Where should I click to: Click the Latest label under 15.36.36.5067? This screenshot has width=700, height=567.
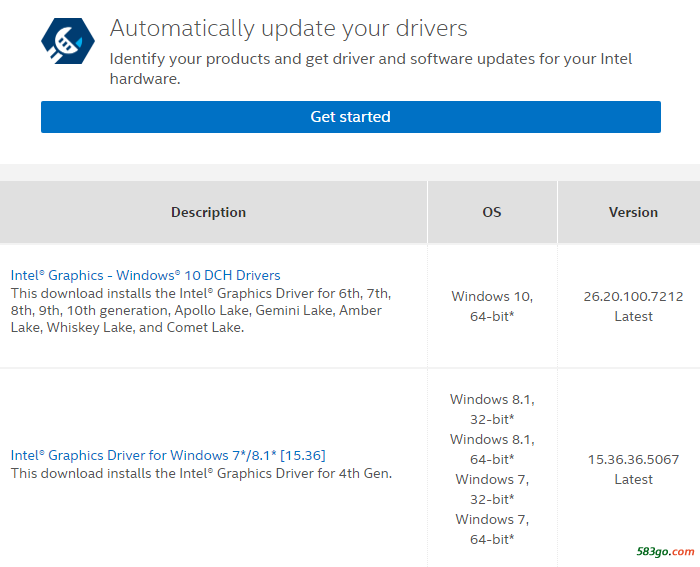coord(633,479)
